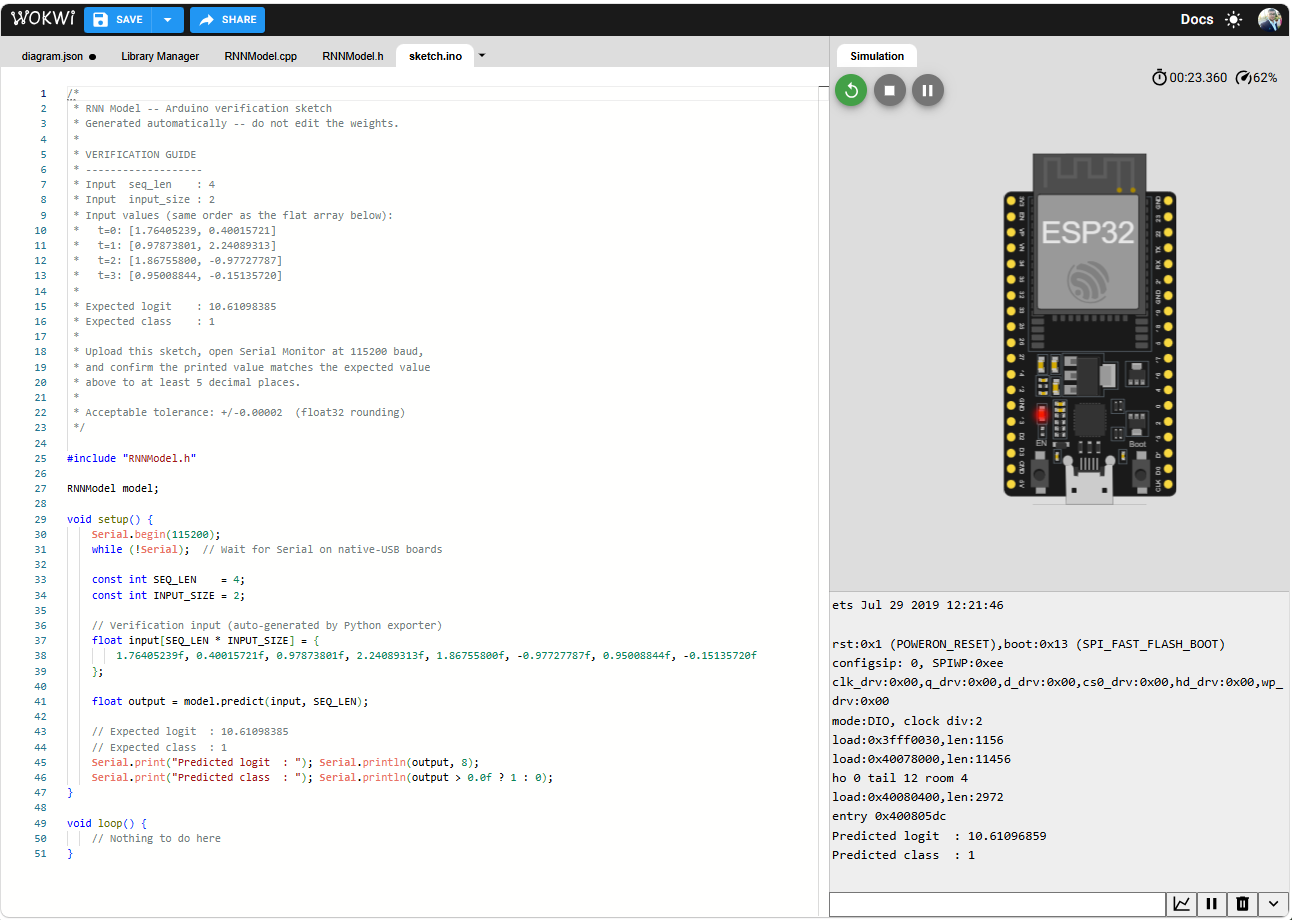Click the "float input[SEQ_LEN * INPUT_SIZE]" line

coord(206,640)
